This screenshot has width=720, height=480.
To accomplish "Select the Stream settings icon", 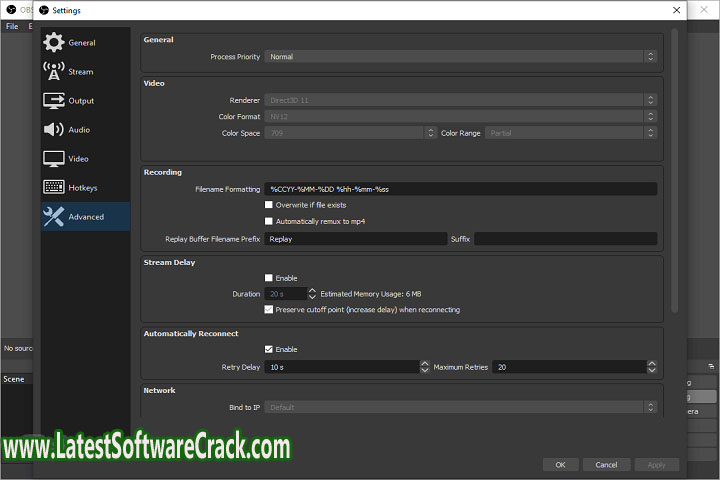I will coord(53,72).
